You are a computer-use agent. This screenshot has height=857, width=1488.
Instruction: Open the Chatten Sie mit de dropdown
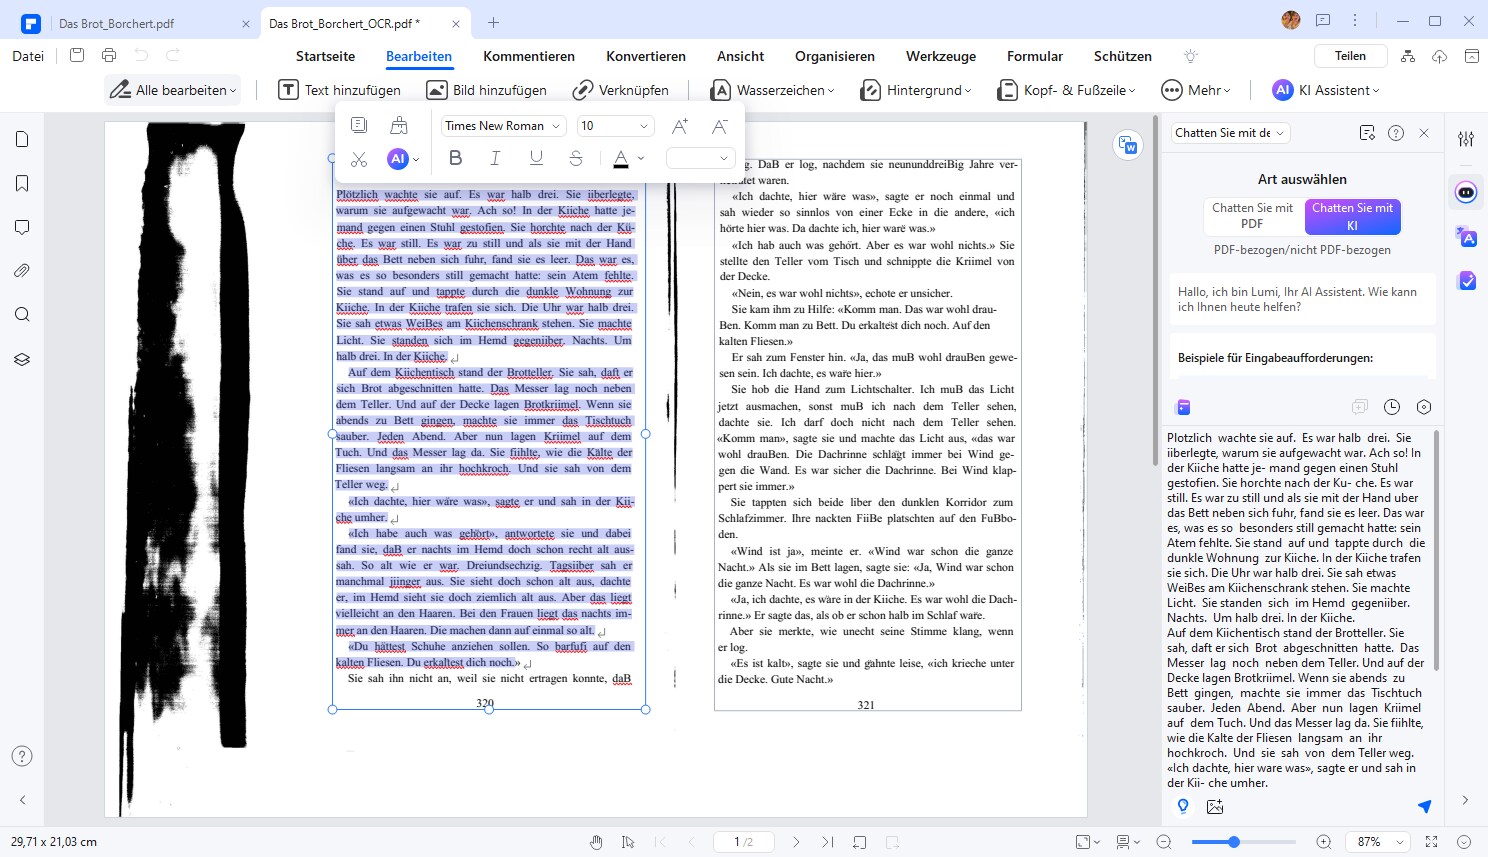pyautogui.click(x=1231, y=133)
